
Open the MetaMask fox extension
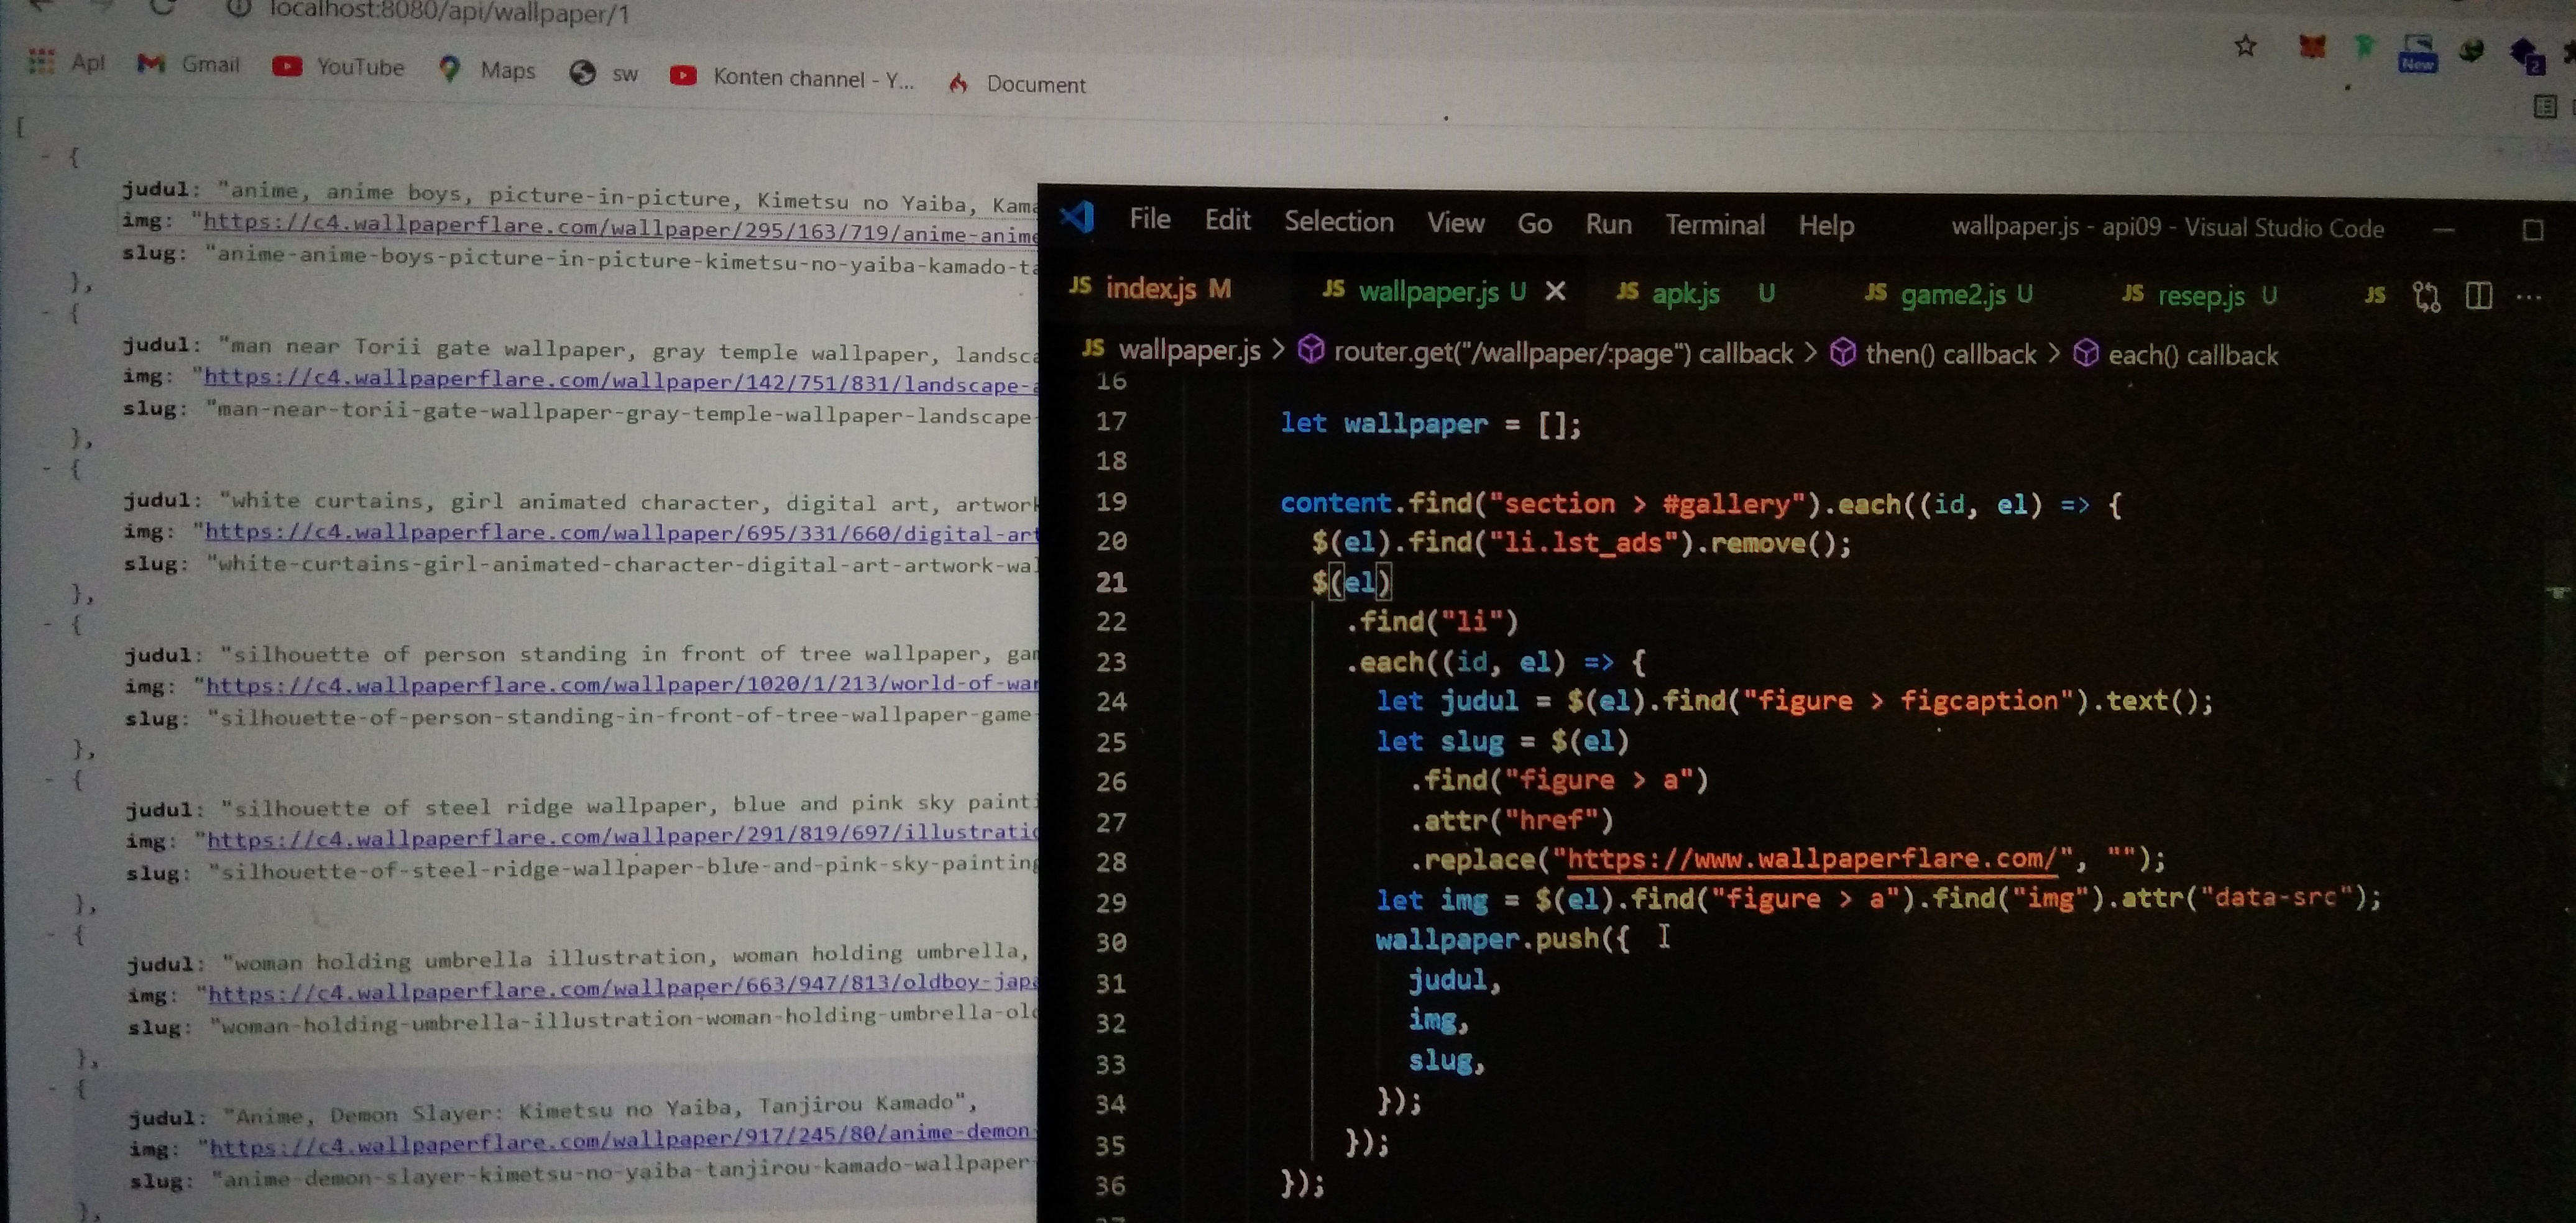click(x=2311, y=47)
